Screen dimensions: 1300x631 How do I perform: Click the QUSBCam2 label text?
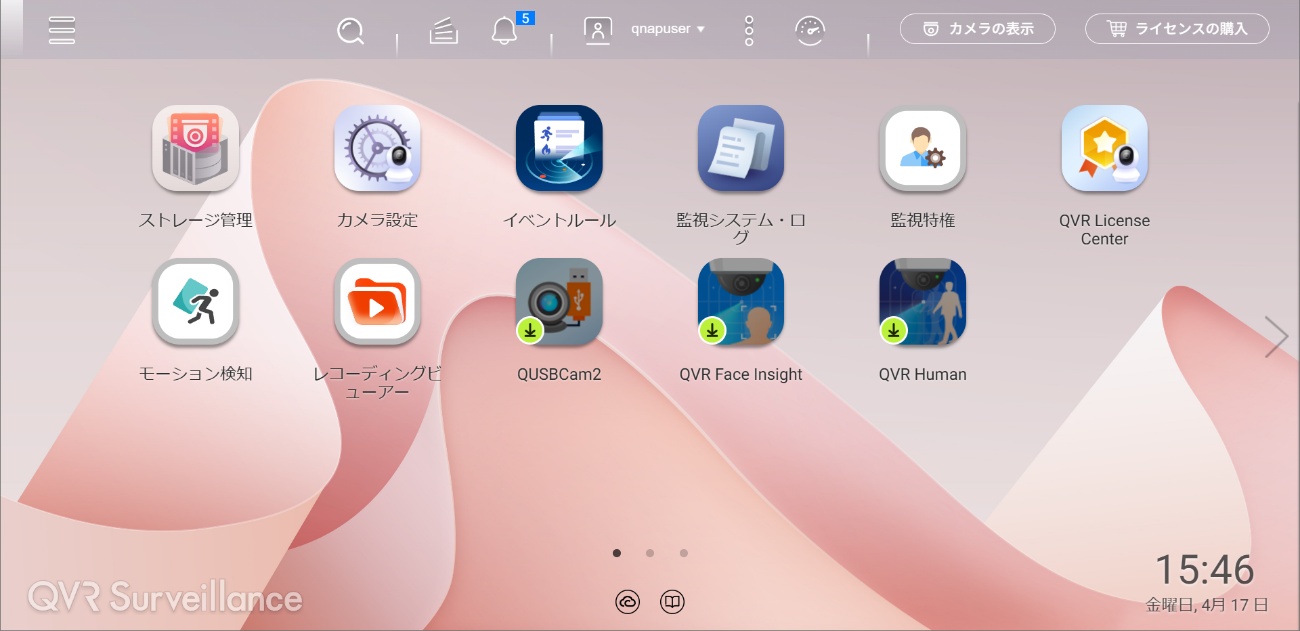pos(559,374)
